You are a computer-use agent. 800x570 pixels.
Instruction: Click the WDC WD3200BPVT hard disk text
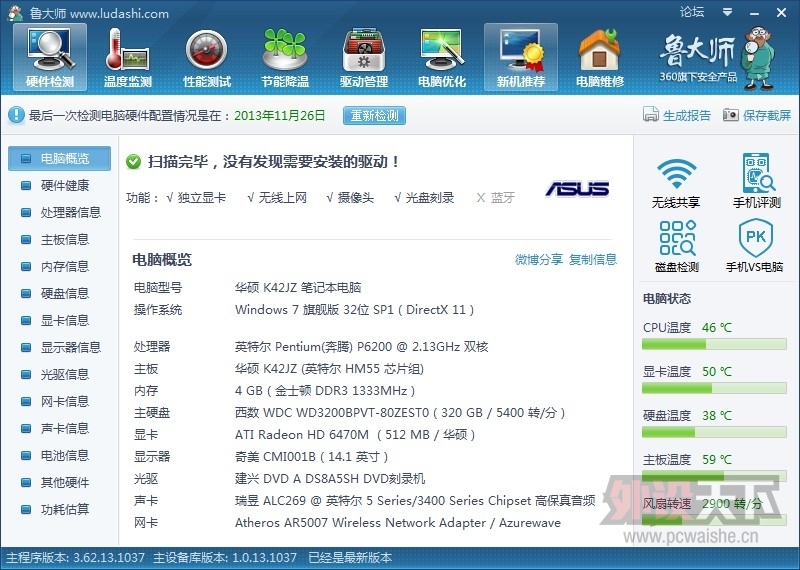400,413
